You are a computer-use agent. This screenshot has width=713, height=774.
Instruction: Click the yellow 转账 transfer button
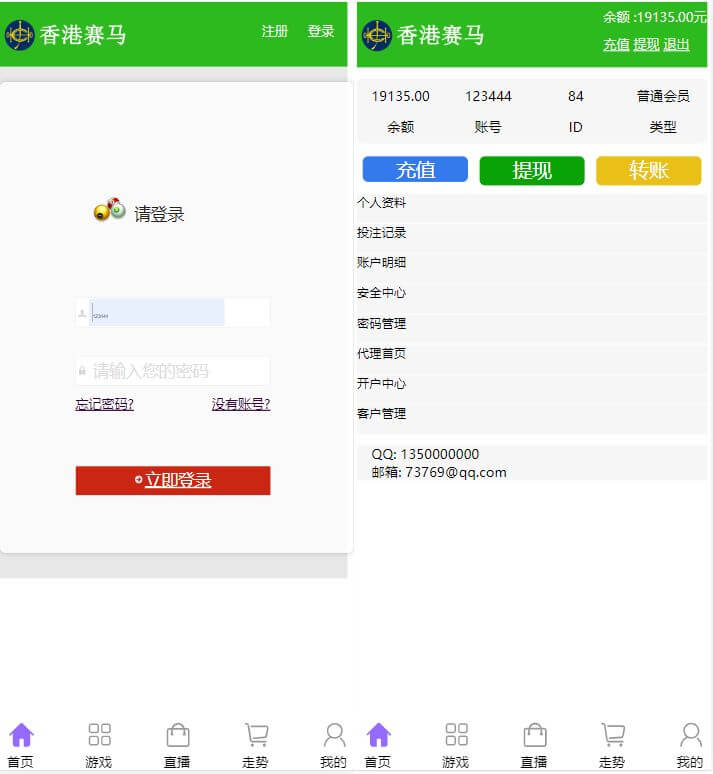(648, 170)
